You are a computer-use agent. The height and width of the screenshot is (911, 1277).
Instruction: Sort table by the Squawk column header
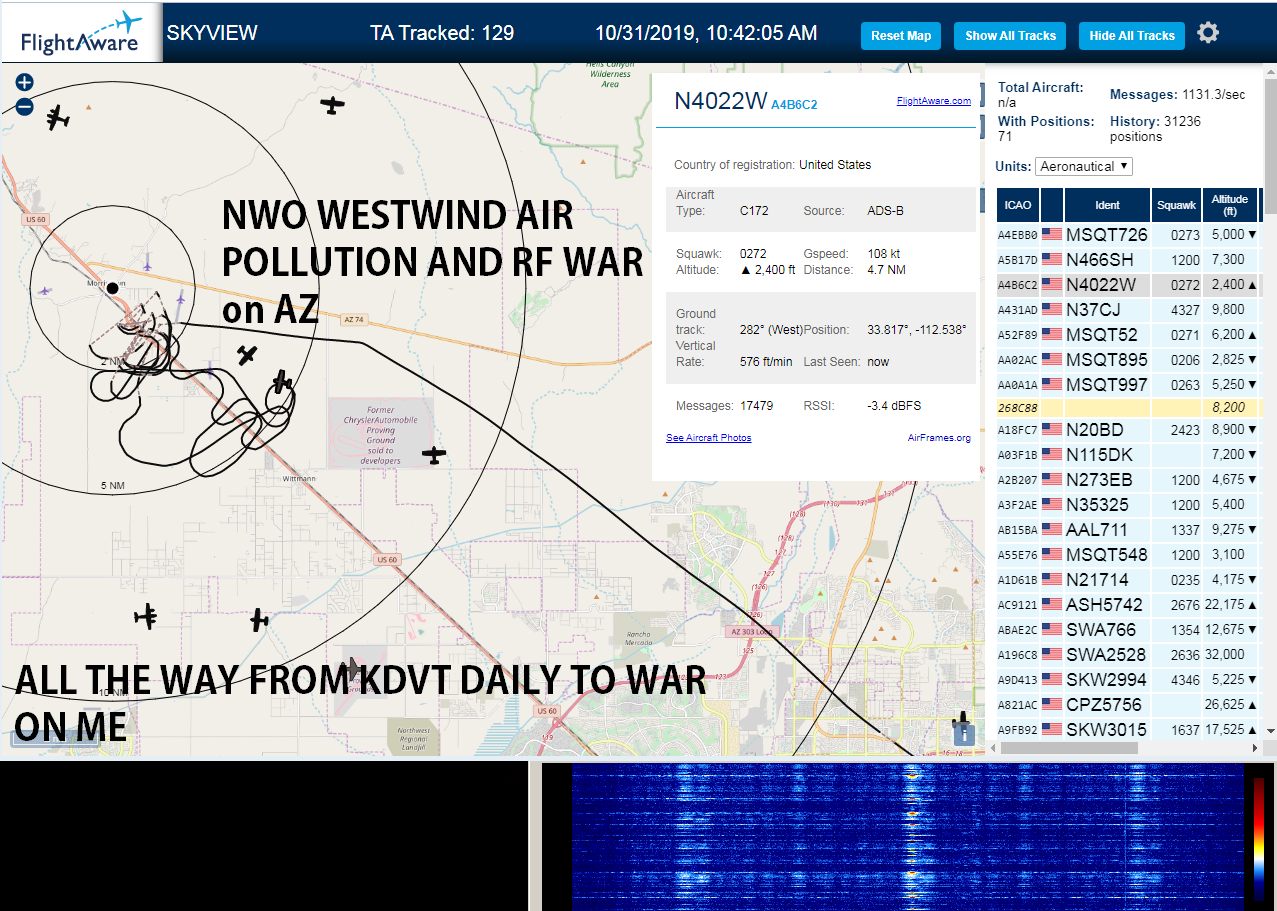pyautogui.click(x=1176, y=205)
